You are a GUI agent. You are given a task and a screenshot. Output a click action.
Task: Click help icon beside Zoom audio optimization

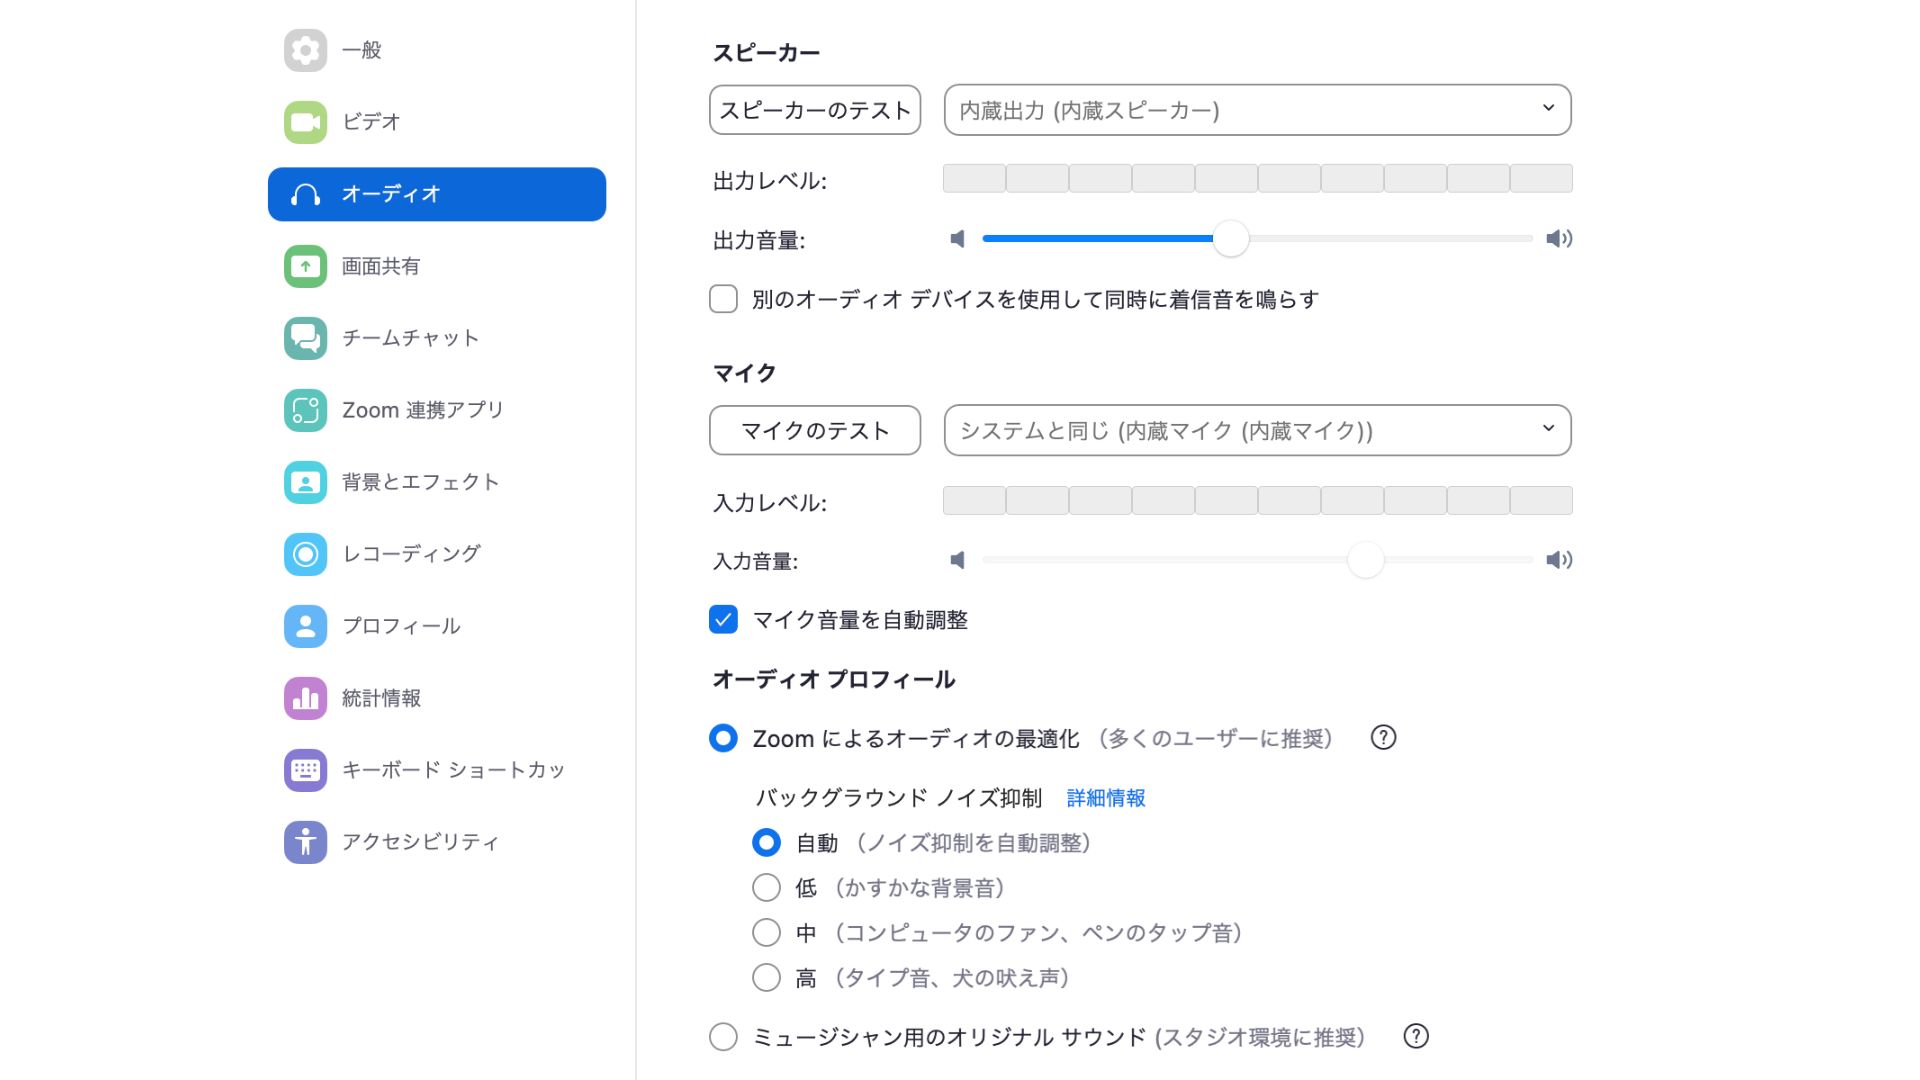tap(1383, 738)
